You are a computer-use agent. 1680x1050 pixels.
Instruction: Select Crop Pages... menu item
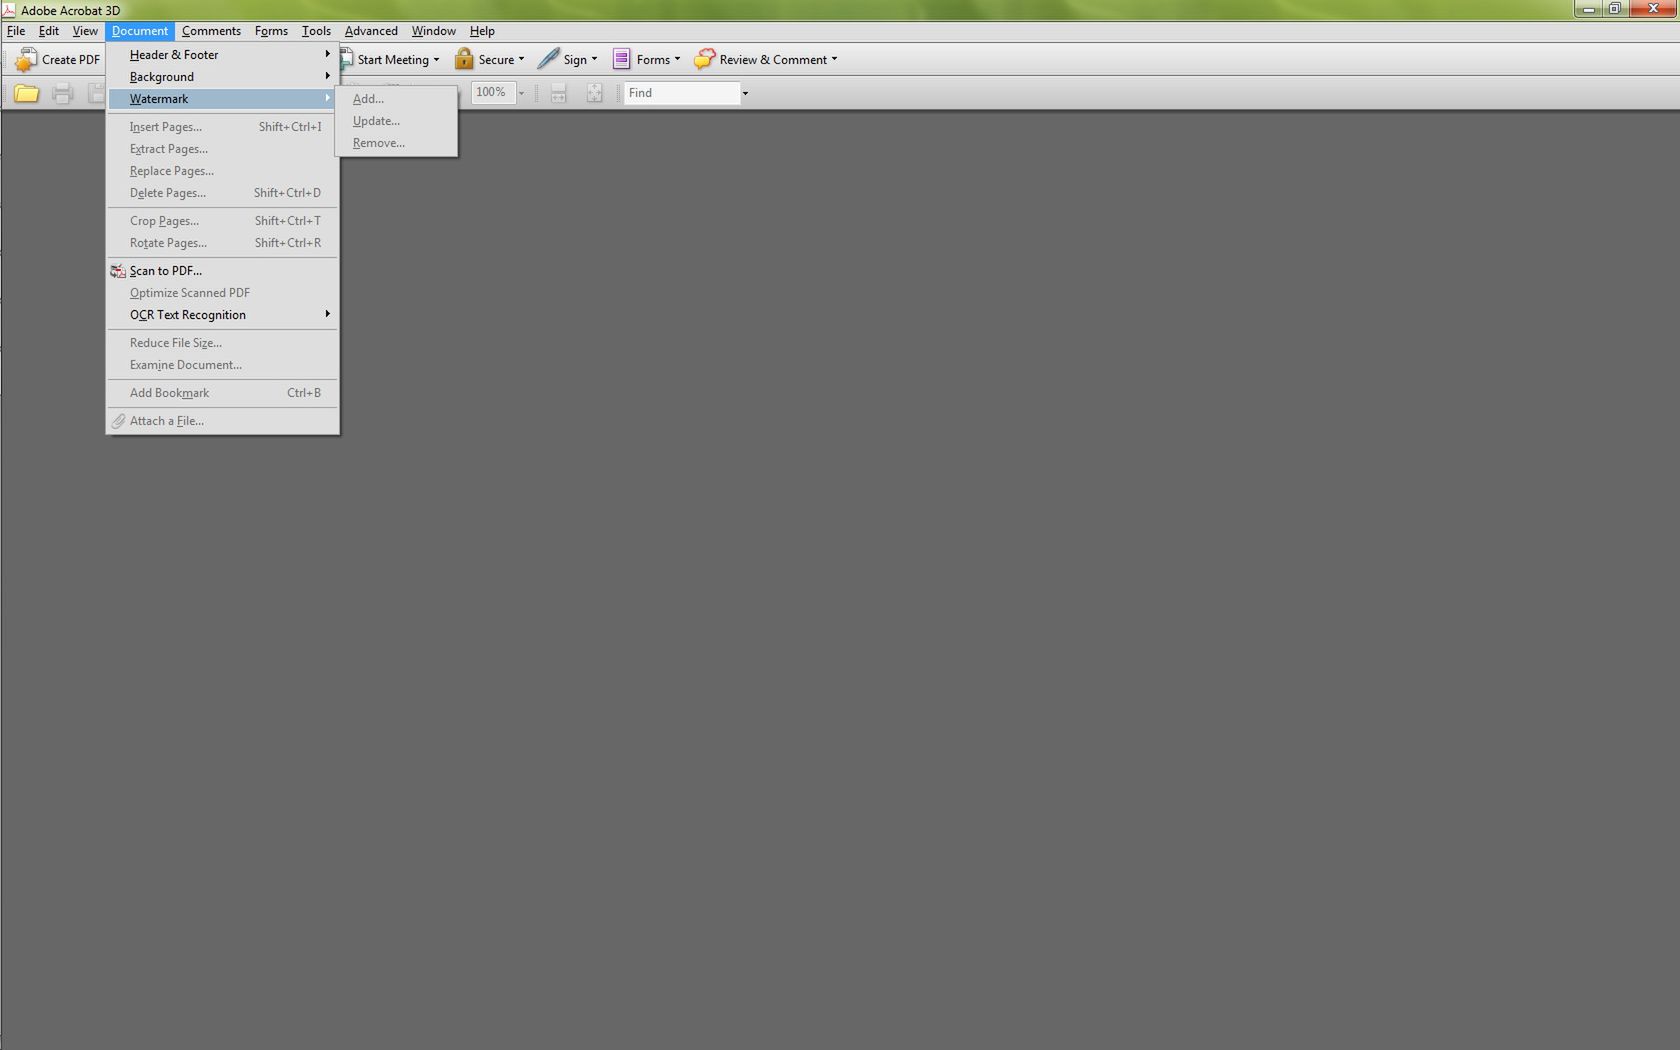pyautogui.click(x=222, y=221)
